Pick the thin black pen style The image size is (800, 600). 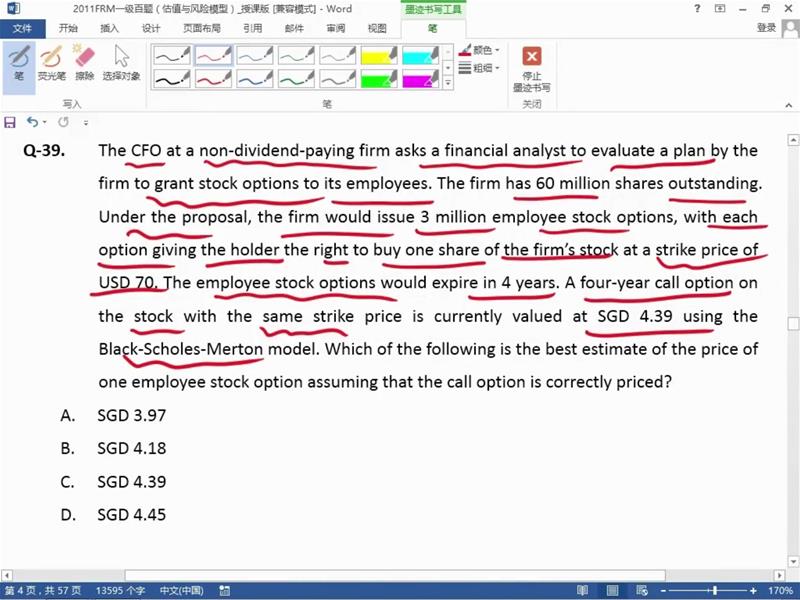point(172,55)
